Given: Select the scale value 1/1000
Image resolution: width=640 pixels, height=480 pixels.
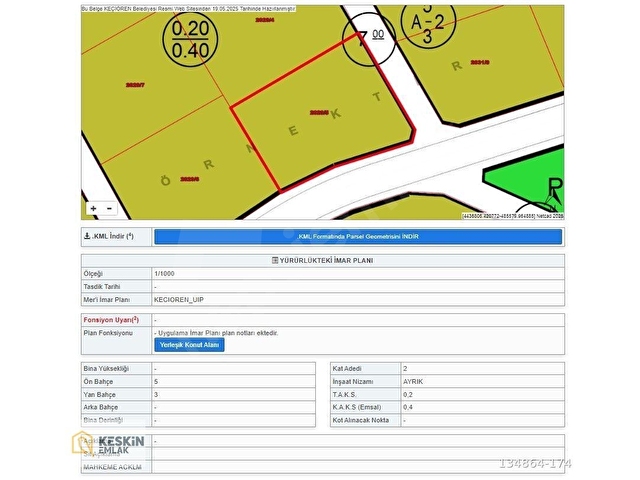Looking at the screenshot, I should point(164,274).
